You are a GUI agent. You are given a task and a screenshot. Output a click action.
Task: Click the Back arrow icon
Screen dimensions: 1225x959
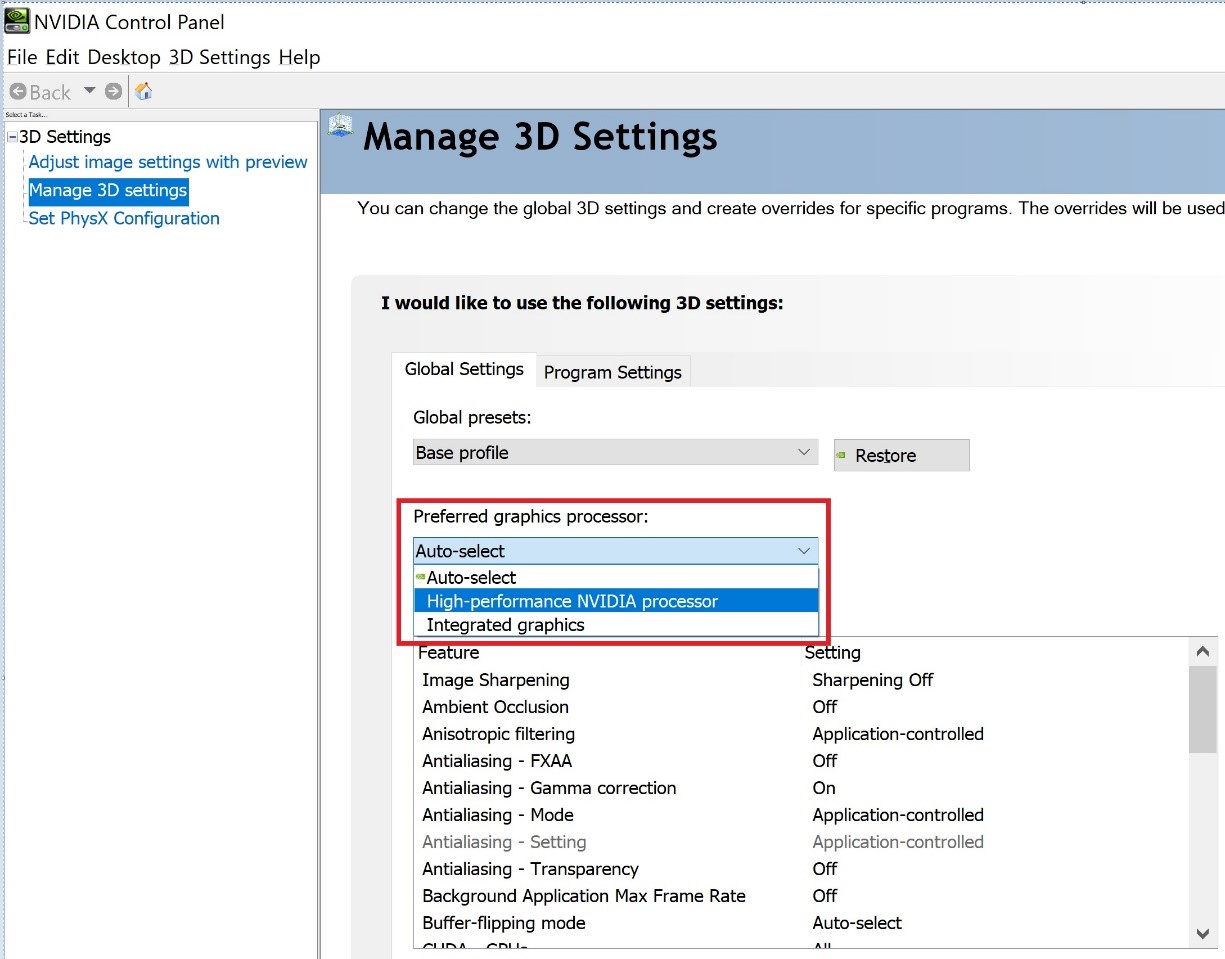(18, 92)
